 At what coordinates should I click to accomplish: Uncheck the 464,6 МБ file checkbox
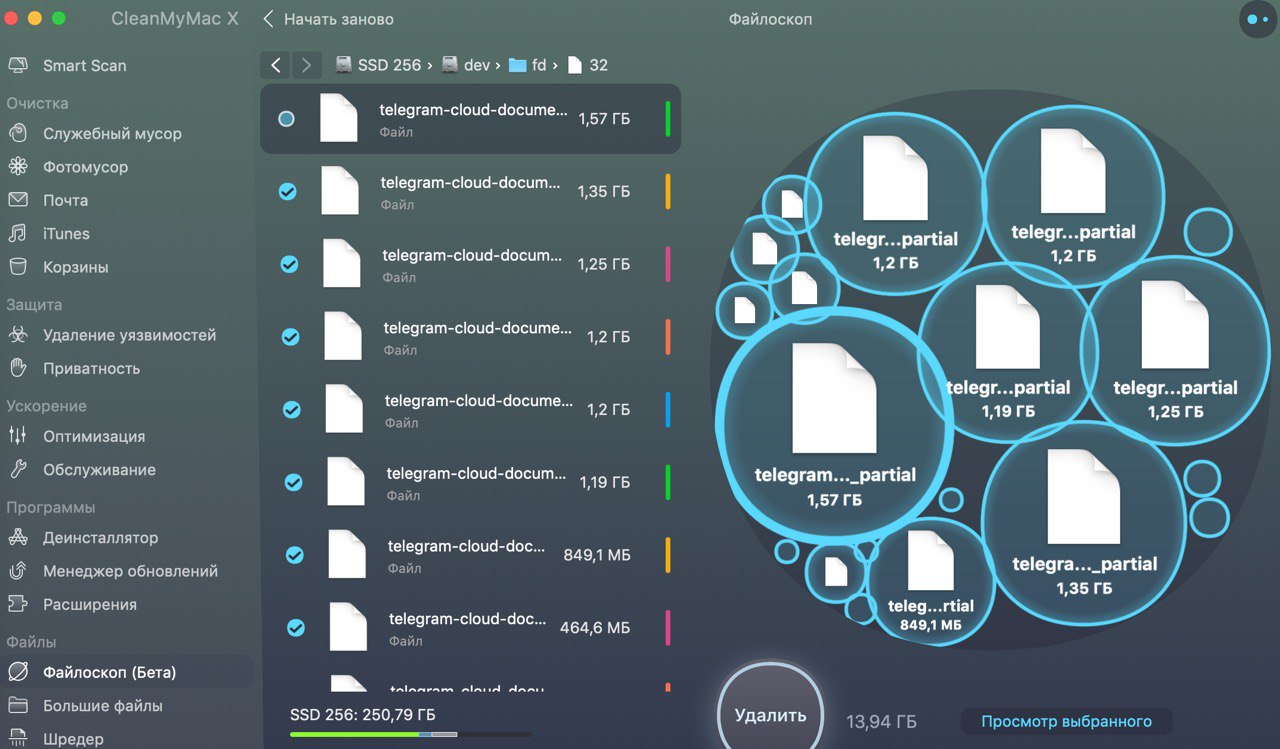tap(296, 627)
